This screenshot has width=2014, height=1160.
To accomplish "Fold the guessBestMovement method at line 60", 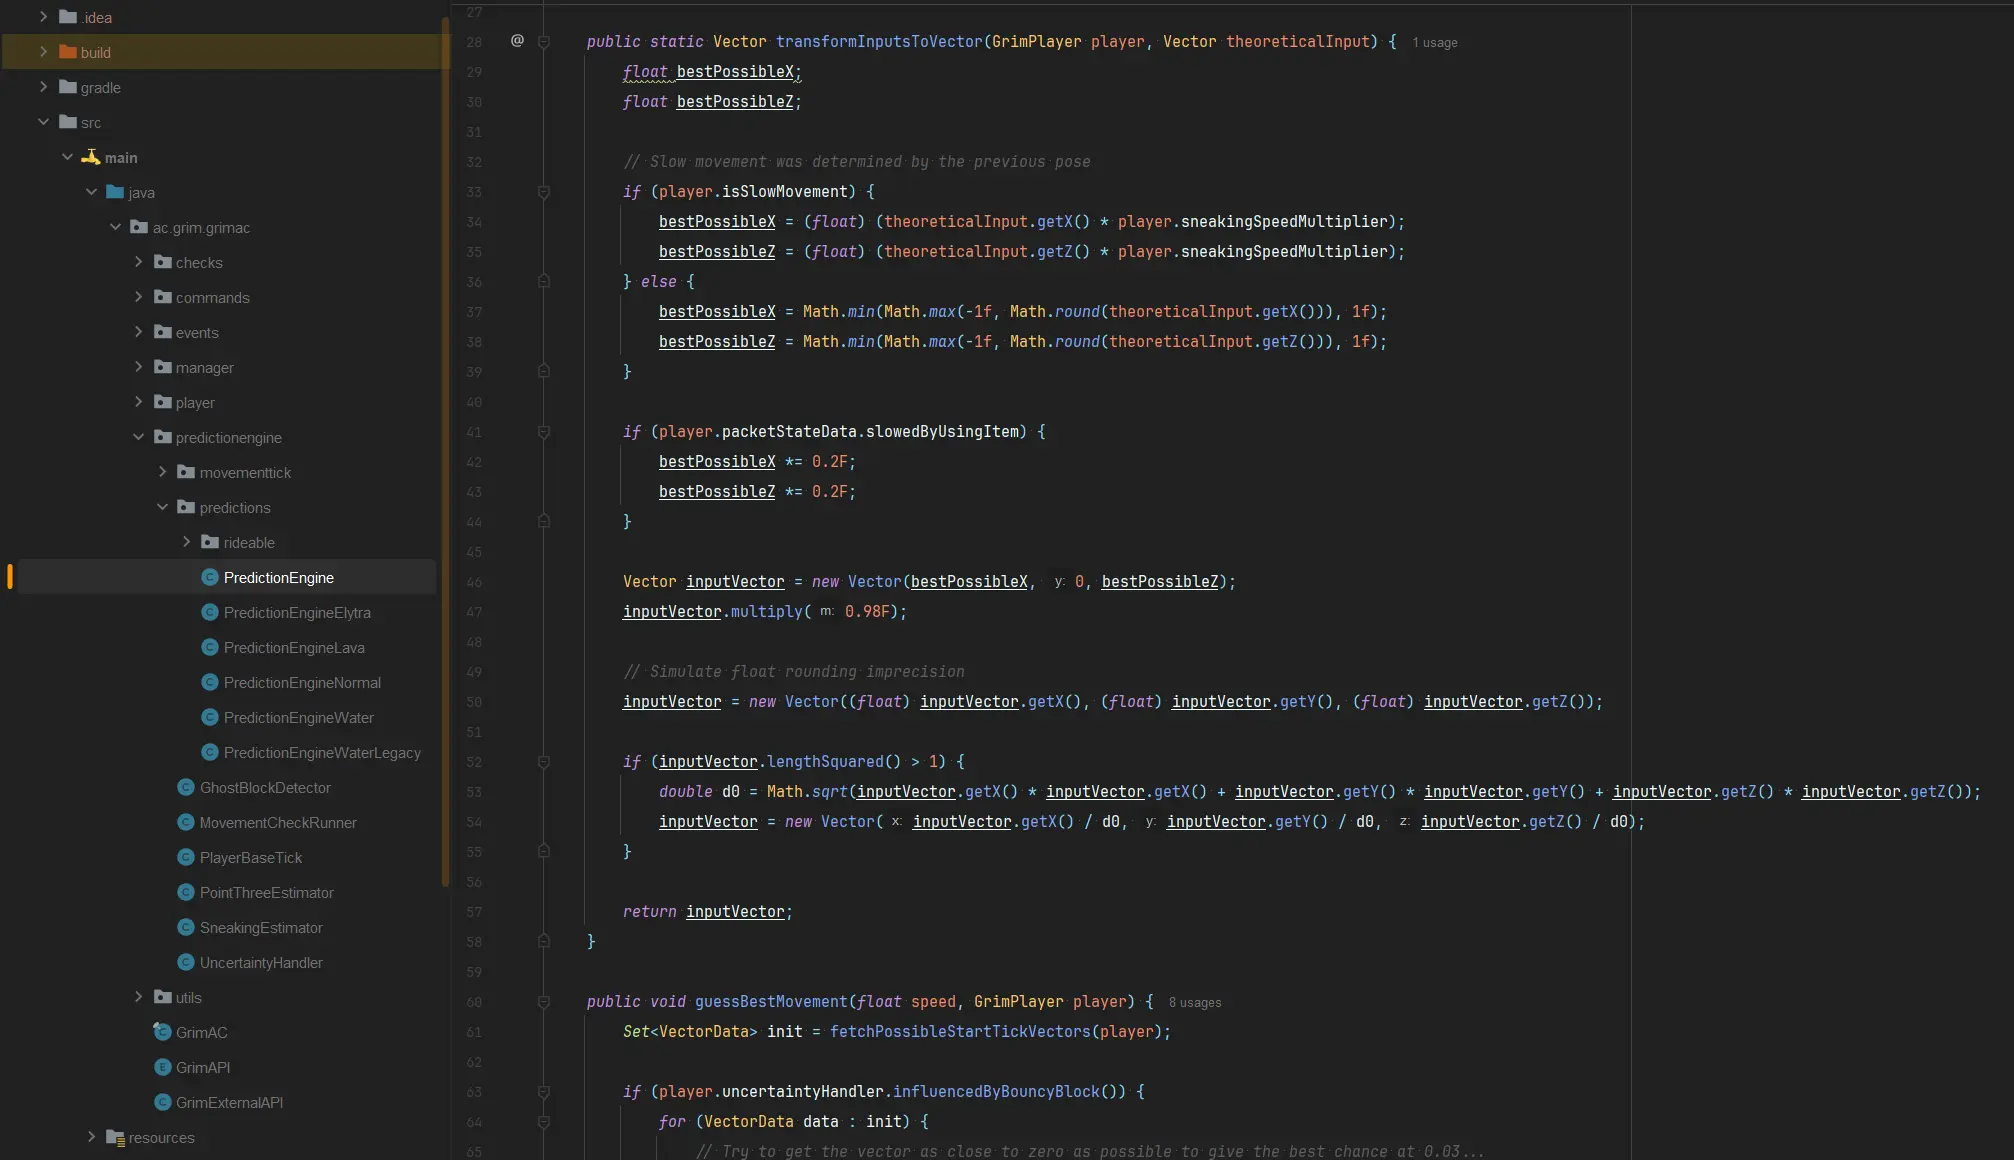I will [x=544, y=1002].
